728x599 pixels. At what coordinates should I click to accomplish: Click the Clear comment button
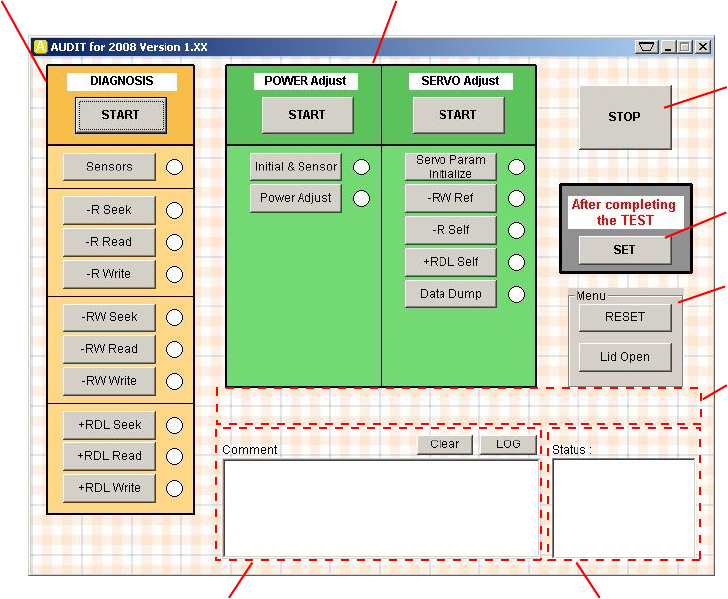(x=445, y=444)
